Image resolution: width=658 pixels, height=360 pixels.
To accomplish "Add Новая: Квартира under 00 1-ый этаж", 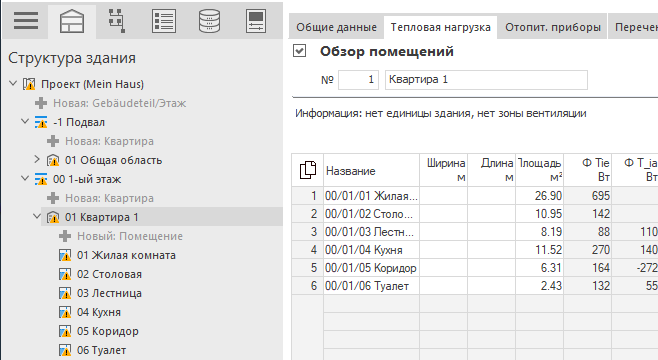I will click(x=109, y=198).
